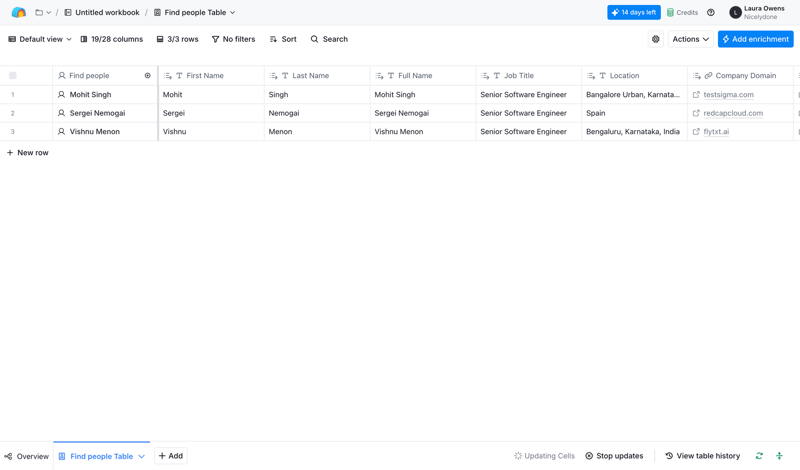Open table settings gear icon

click(x=656, y=39)
